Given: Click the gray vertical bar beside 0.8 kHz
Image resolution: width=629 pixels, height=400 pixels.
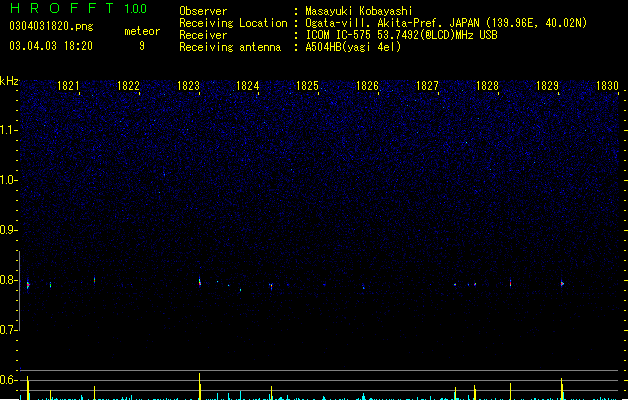Looking at the screenshot, I should tap(19, 291).
